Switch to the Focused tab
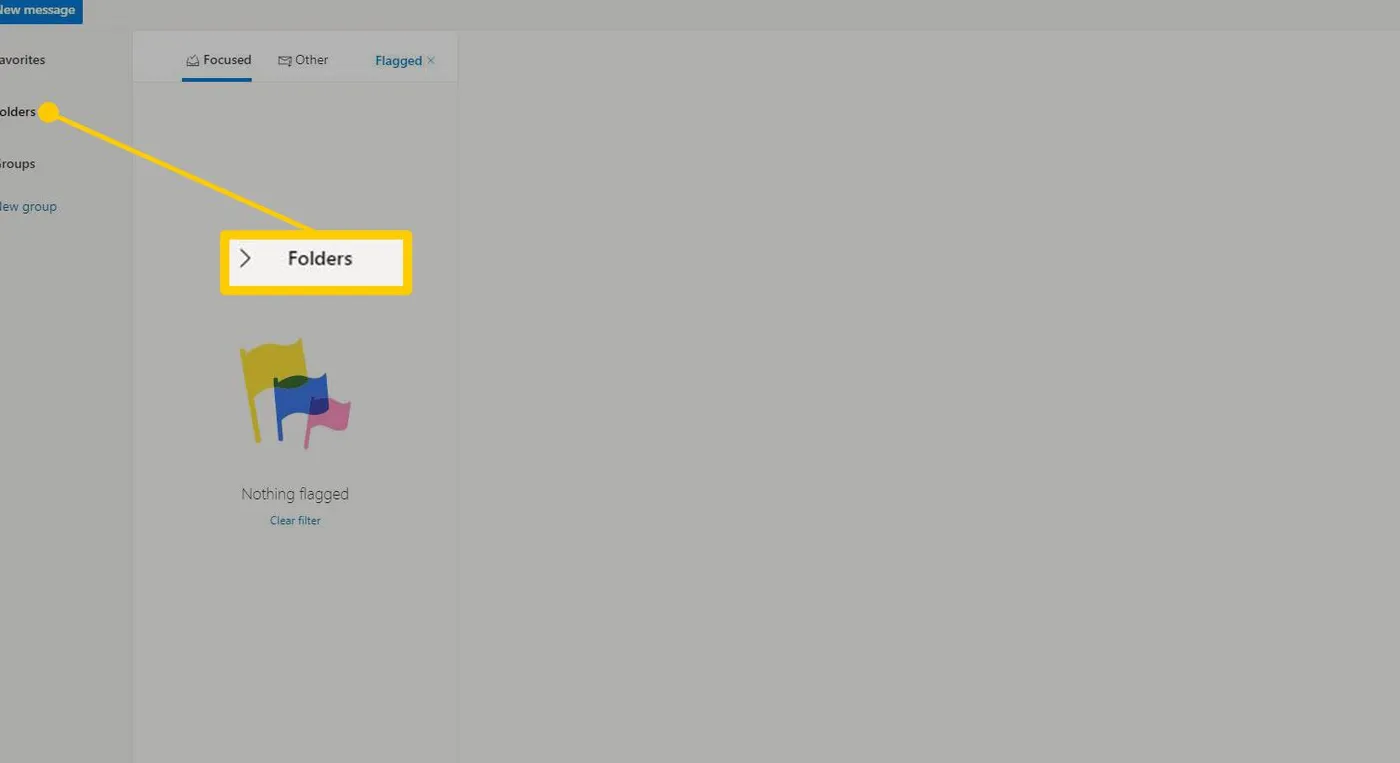 point(228,60)
